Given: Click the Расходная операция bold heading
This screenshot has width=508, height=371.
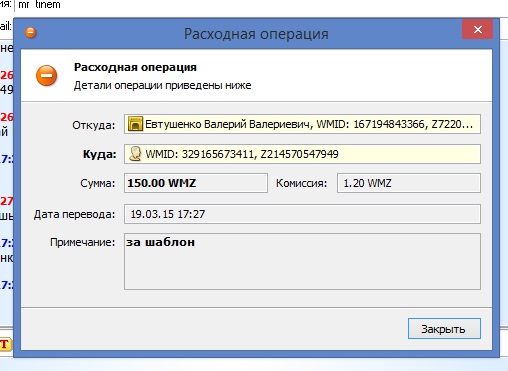Looking at the screenshot, I should [135, 67].
